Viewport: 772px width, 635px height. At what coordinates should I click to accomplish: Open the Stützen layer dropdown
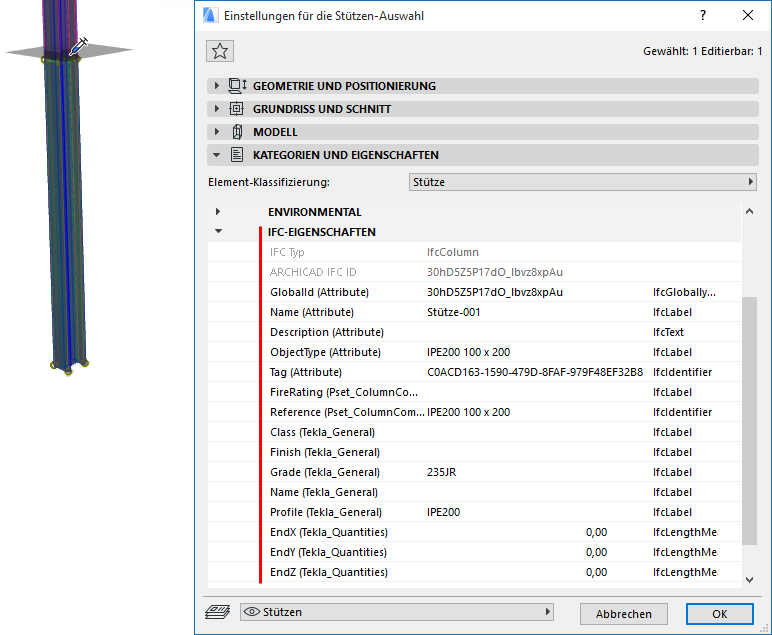click(x=397, y=612)
